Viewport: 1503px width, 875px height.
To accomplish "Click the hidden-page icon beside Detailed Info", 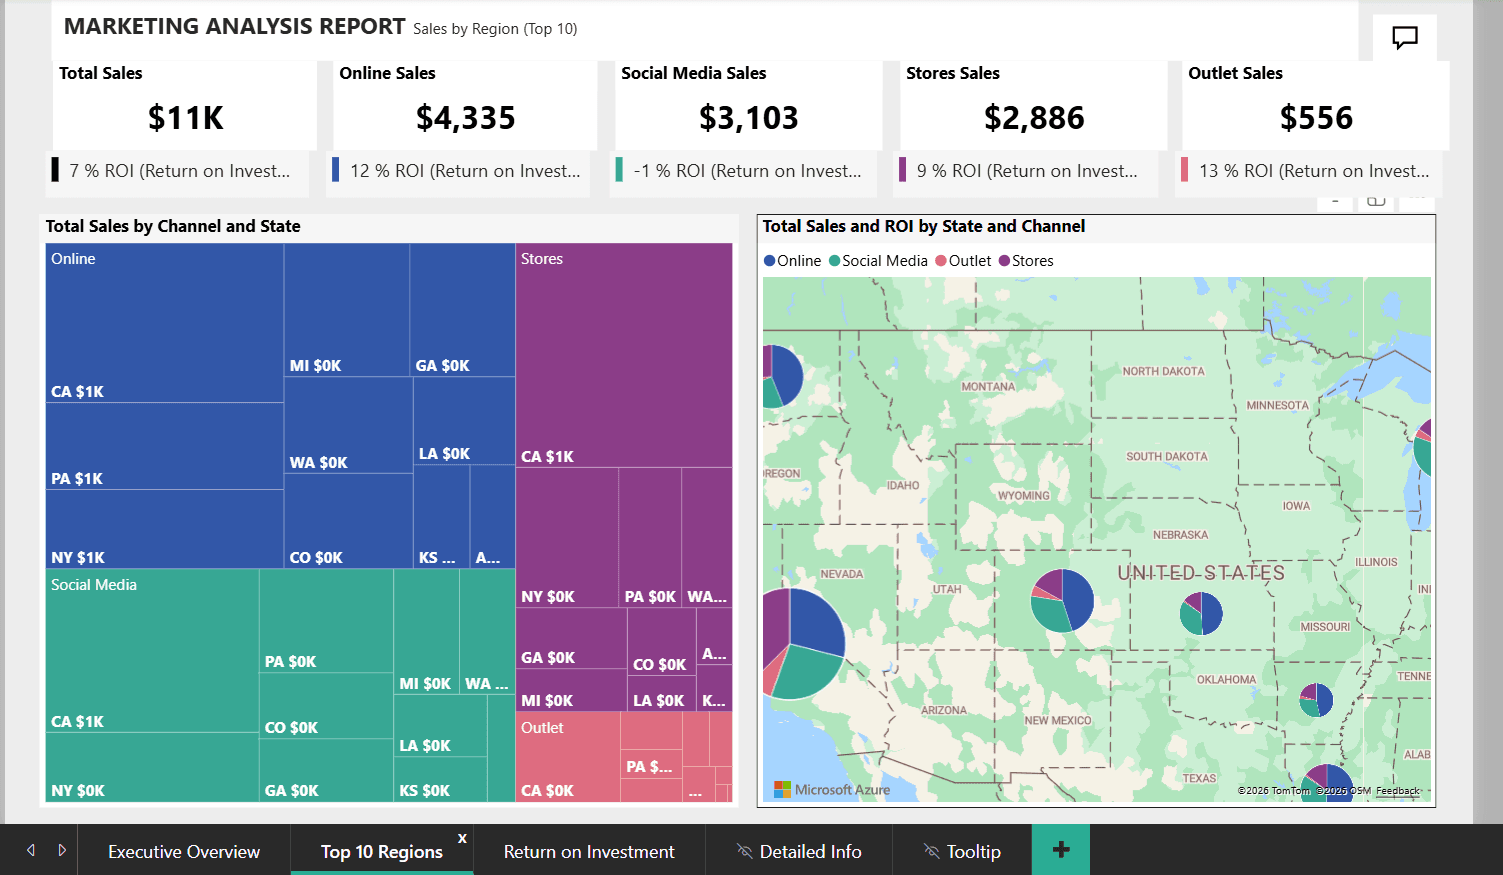I will click(744, 851).
